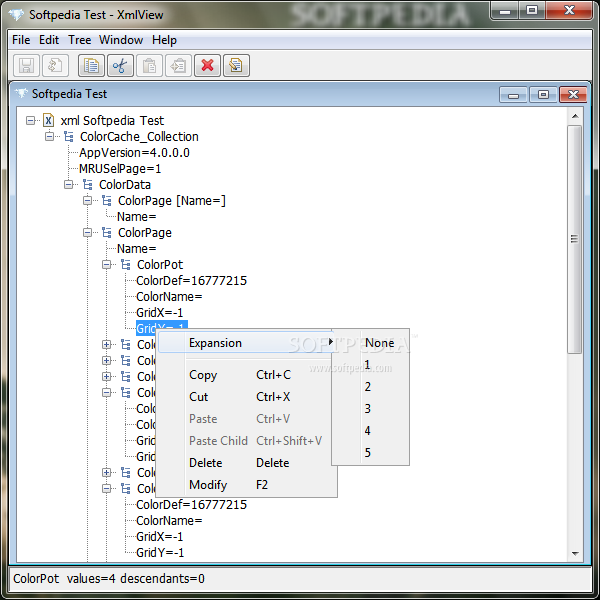This screenshot has height=600, width=600.
Task: Collapse the ColorPot node above ColorDef=16777215
Action: tap(107, 265)
